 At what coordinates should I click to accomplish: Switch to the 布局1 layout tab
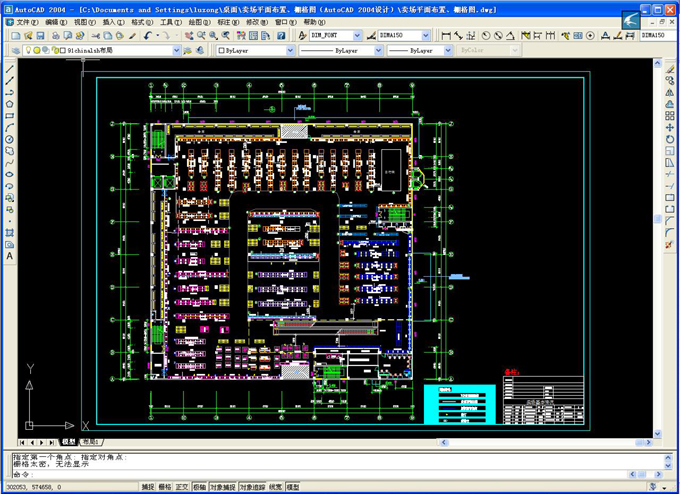pyautogui.click(x=91, y=441)
